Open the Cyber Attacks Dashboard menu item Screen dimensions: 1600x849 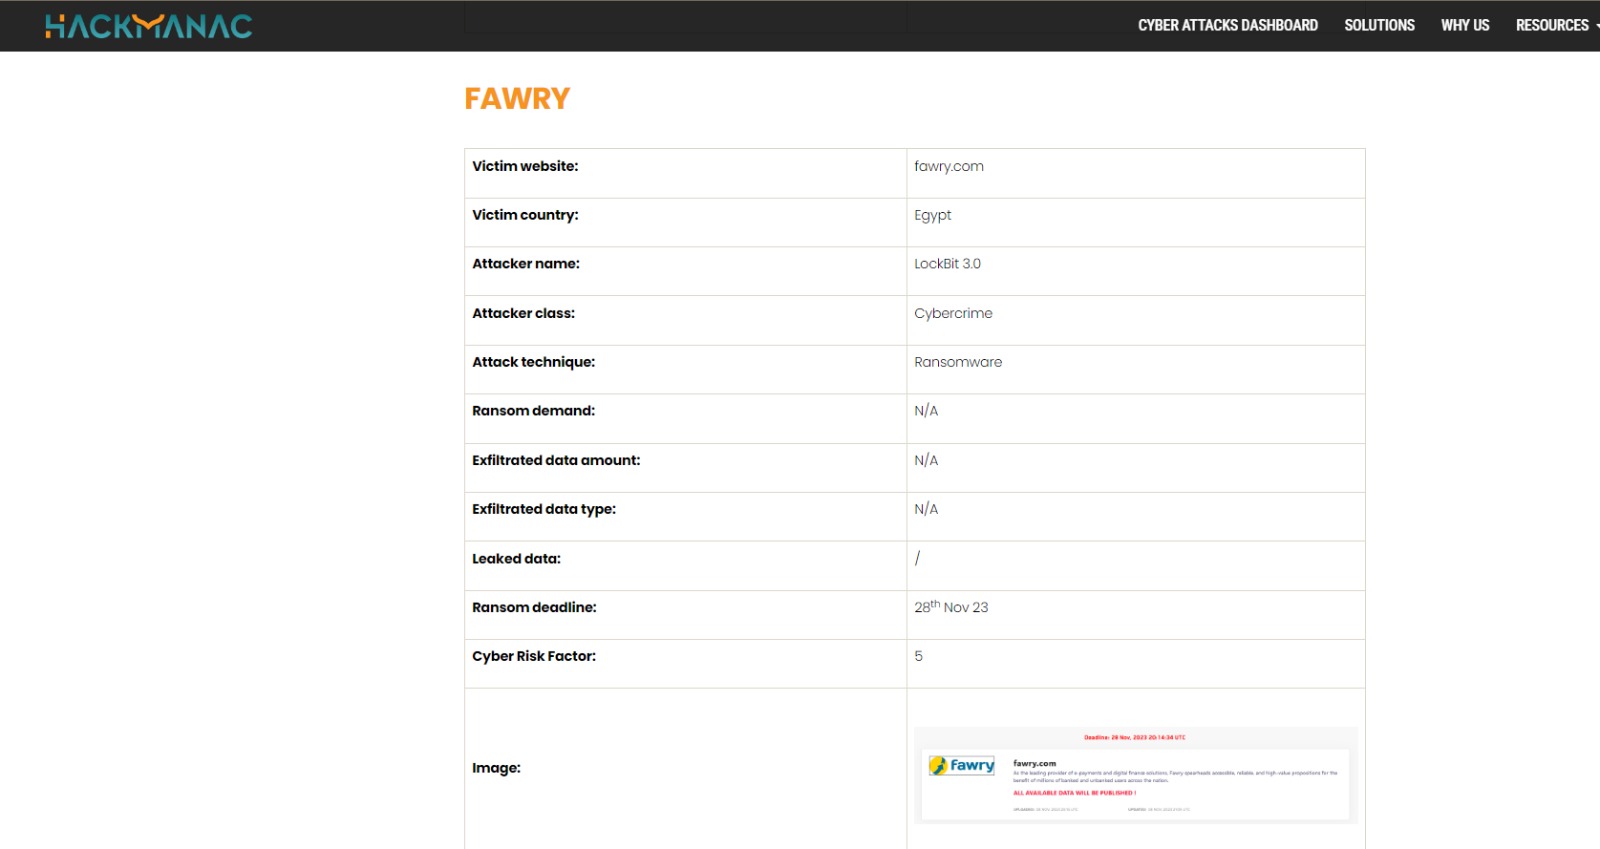pyautogui.click(x=1227, y=26)
